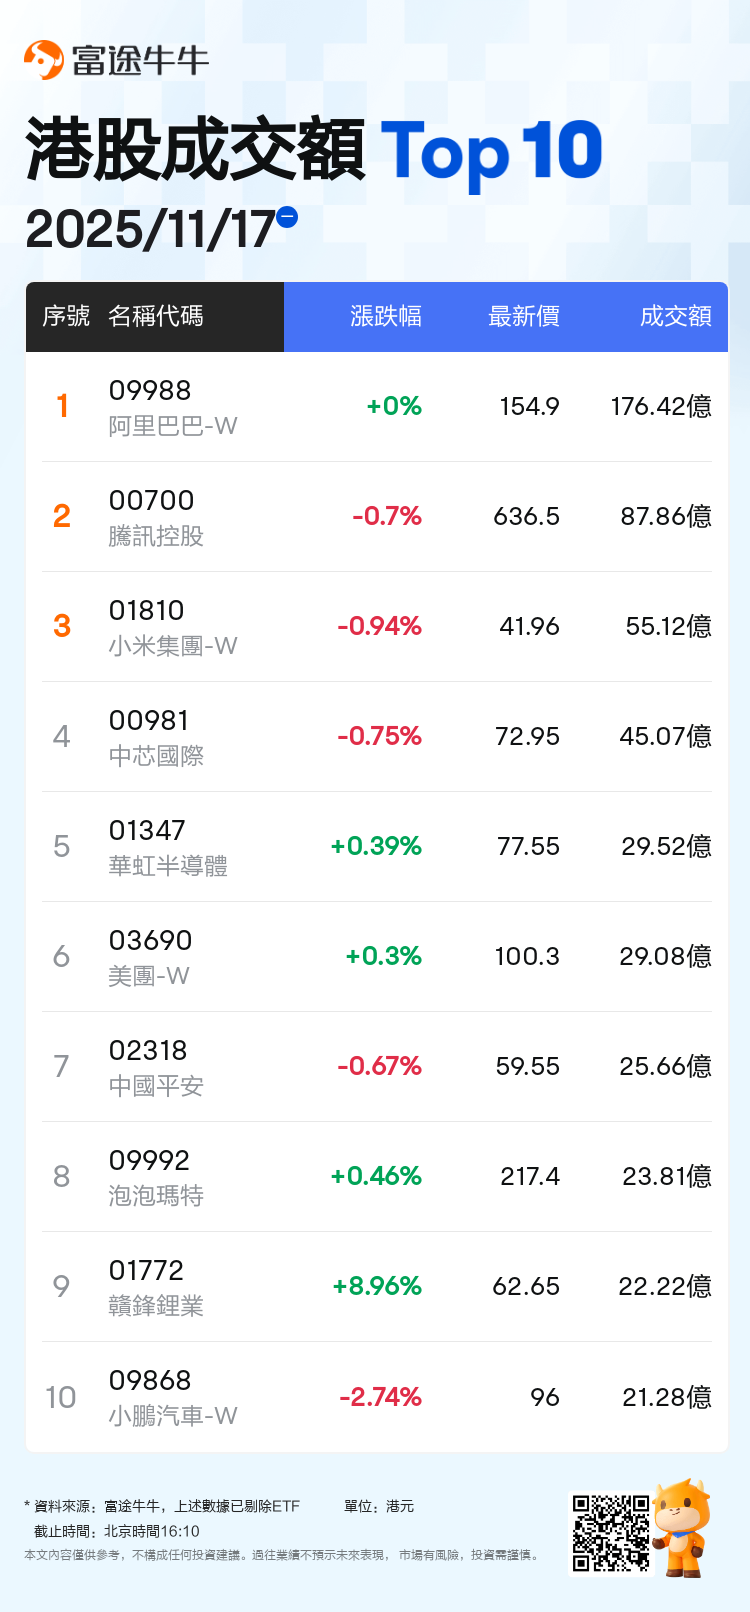Open the 騰訊控股 stock name
The width and height of the screenshot is (750, 1612).
pos(156,536)
